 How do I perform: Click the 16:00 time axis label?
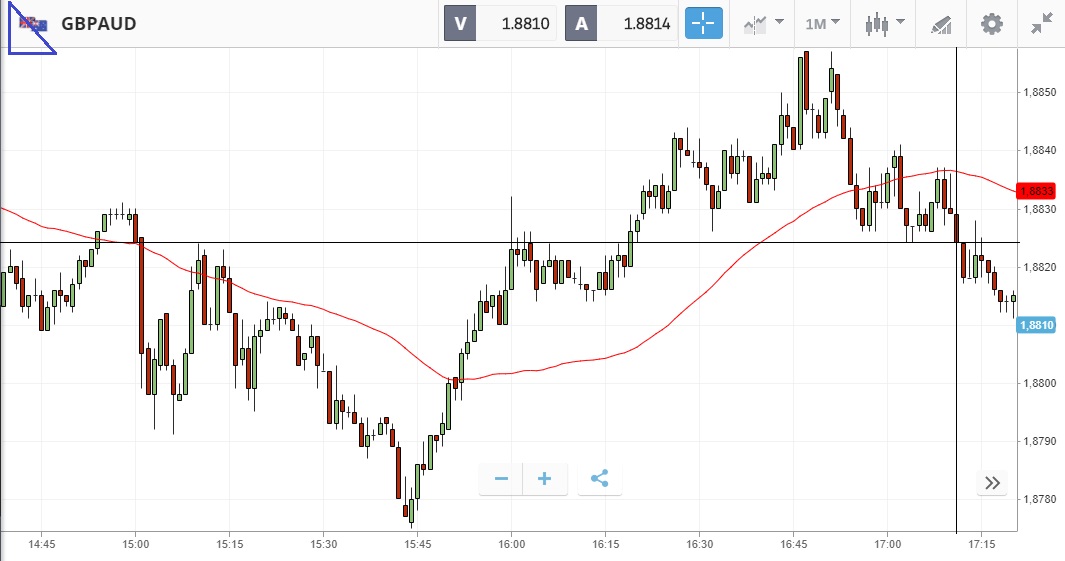(511, 544)
